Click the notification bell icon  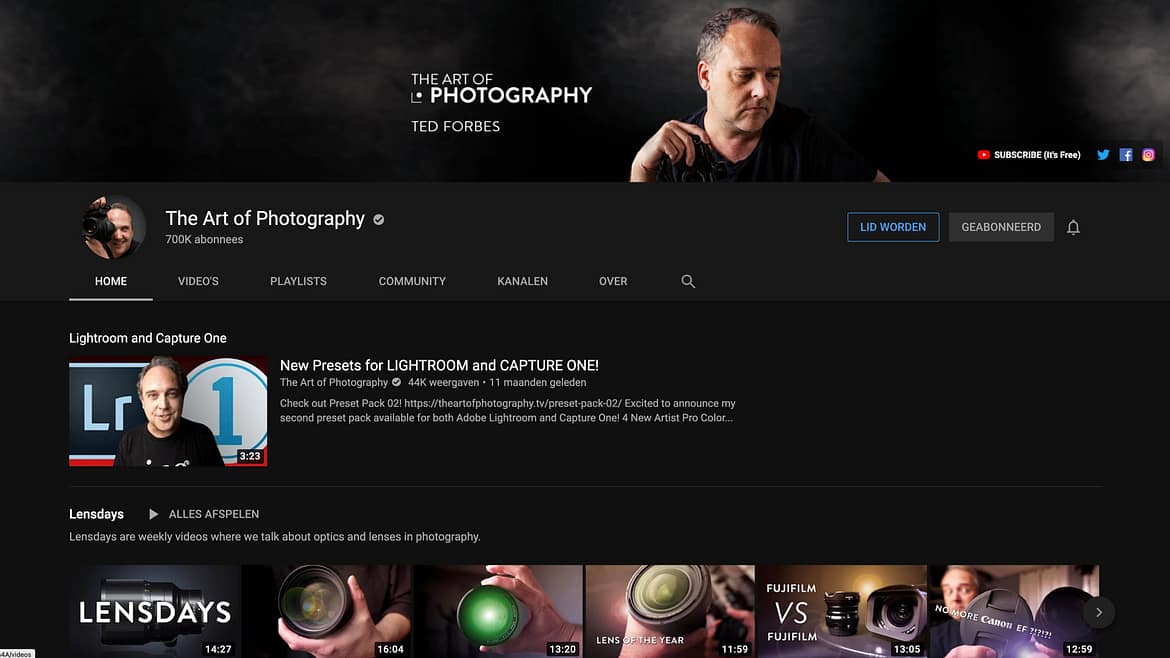1073,228
